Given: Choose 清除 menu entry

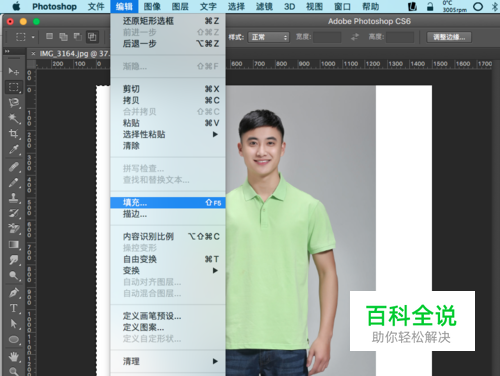Looking at the screenshot, I should click(168, 146).
